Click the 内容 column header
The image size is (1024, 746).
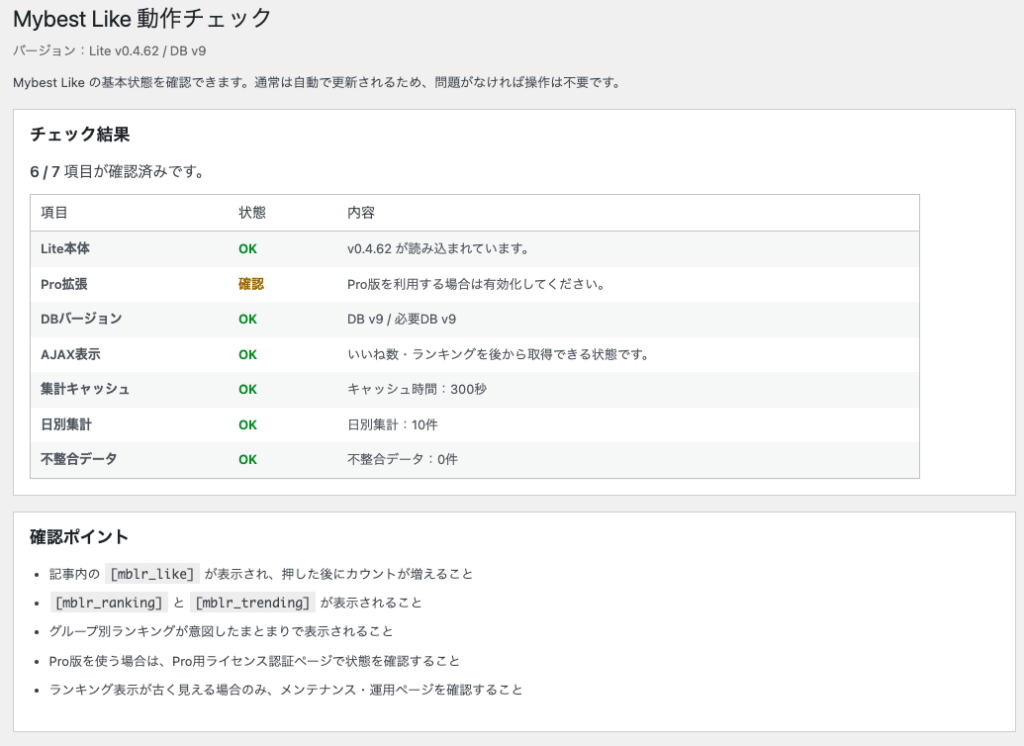[360, 213]
